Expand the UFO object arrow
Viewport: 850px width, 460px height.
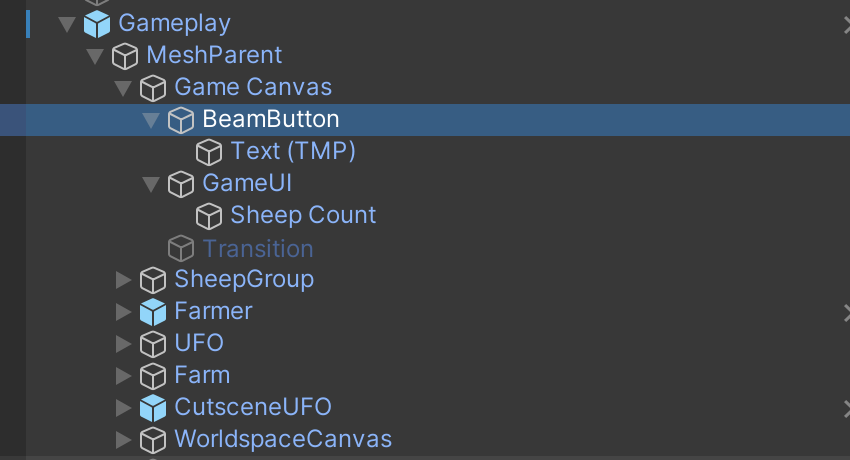click(x=123, y=344)
